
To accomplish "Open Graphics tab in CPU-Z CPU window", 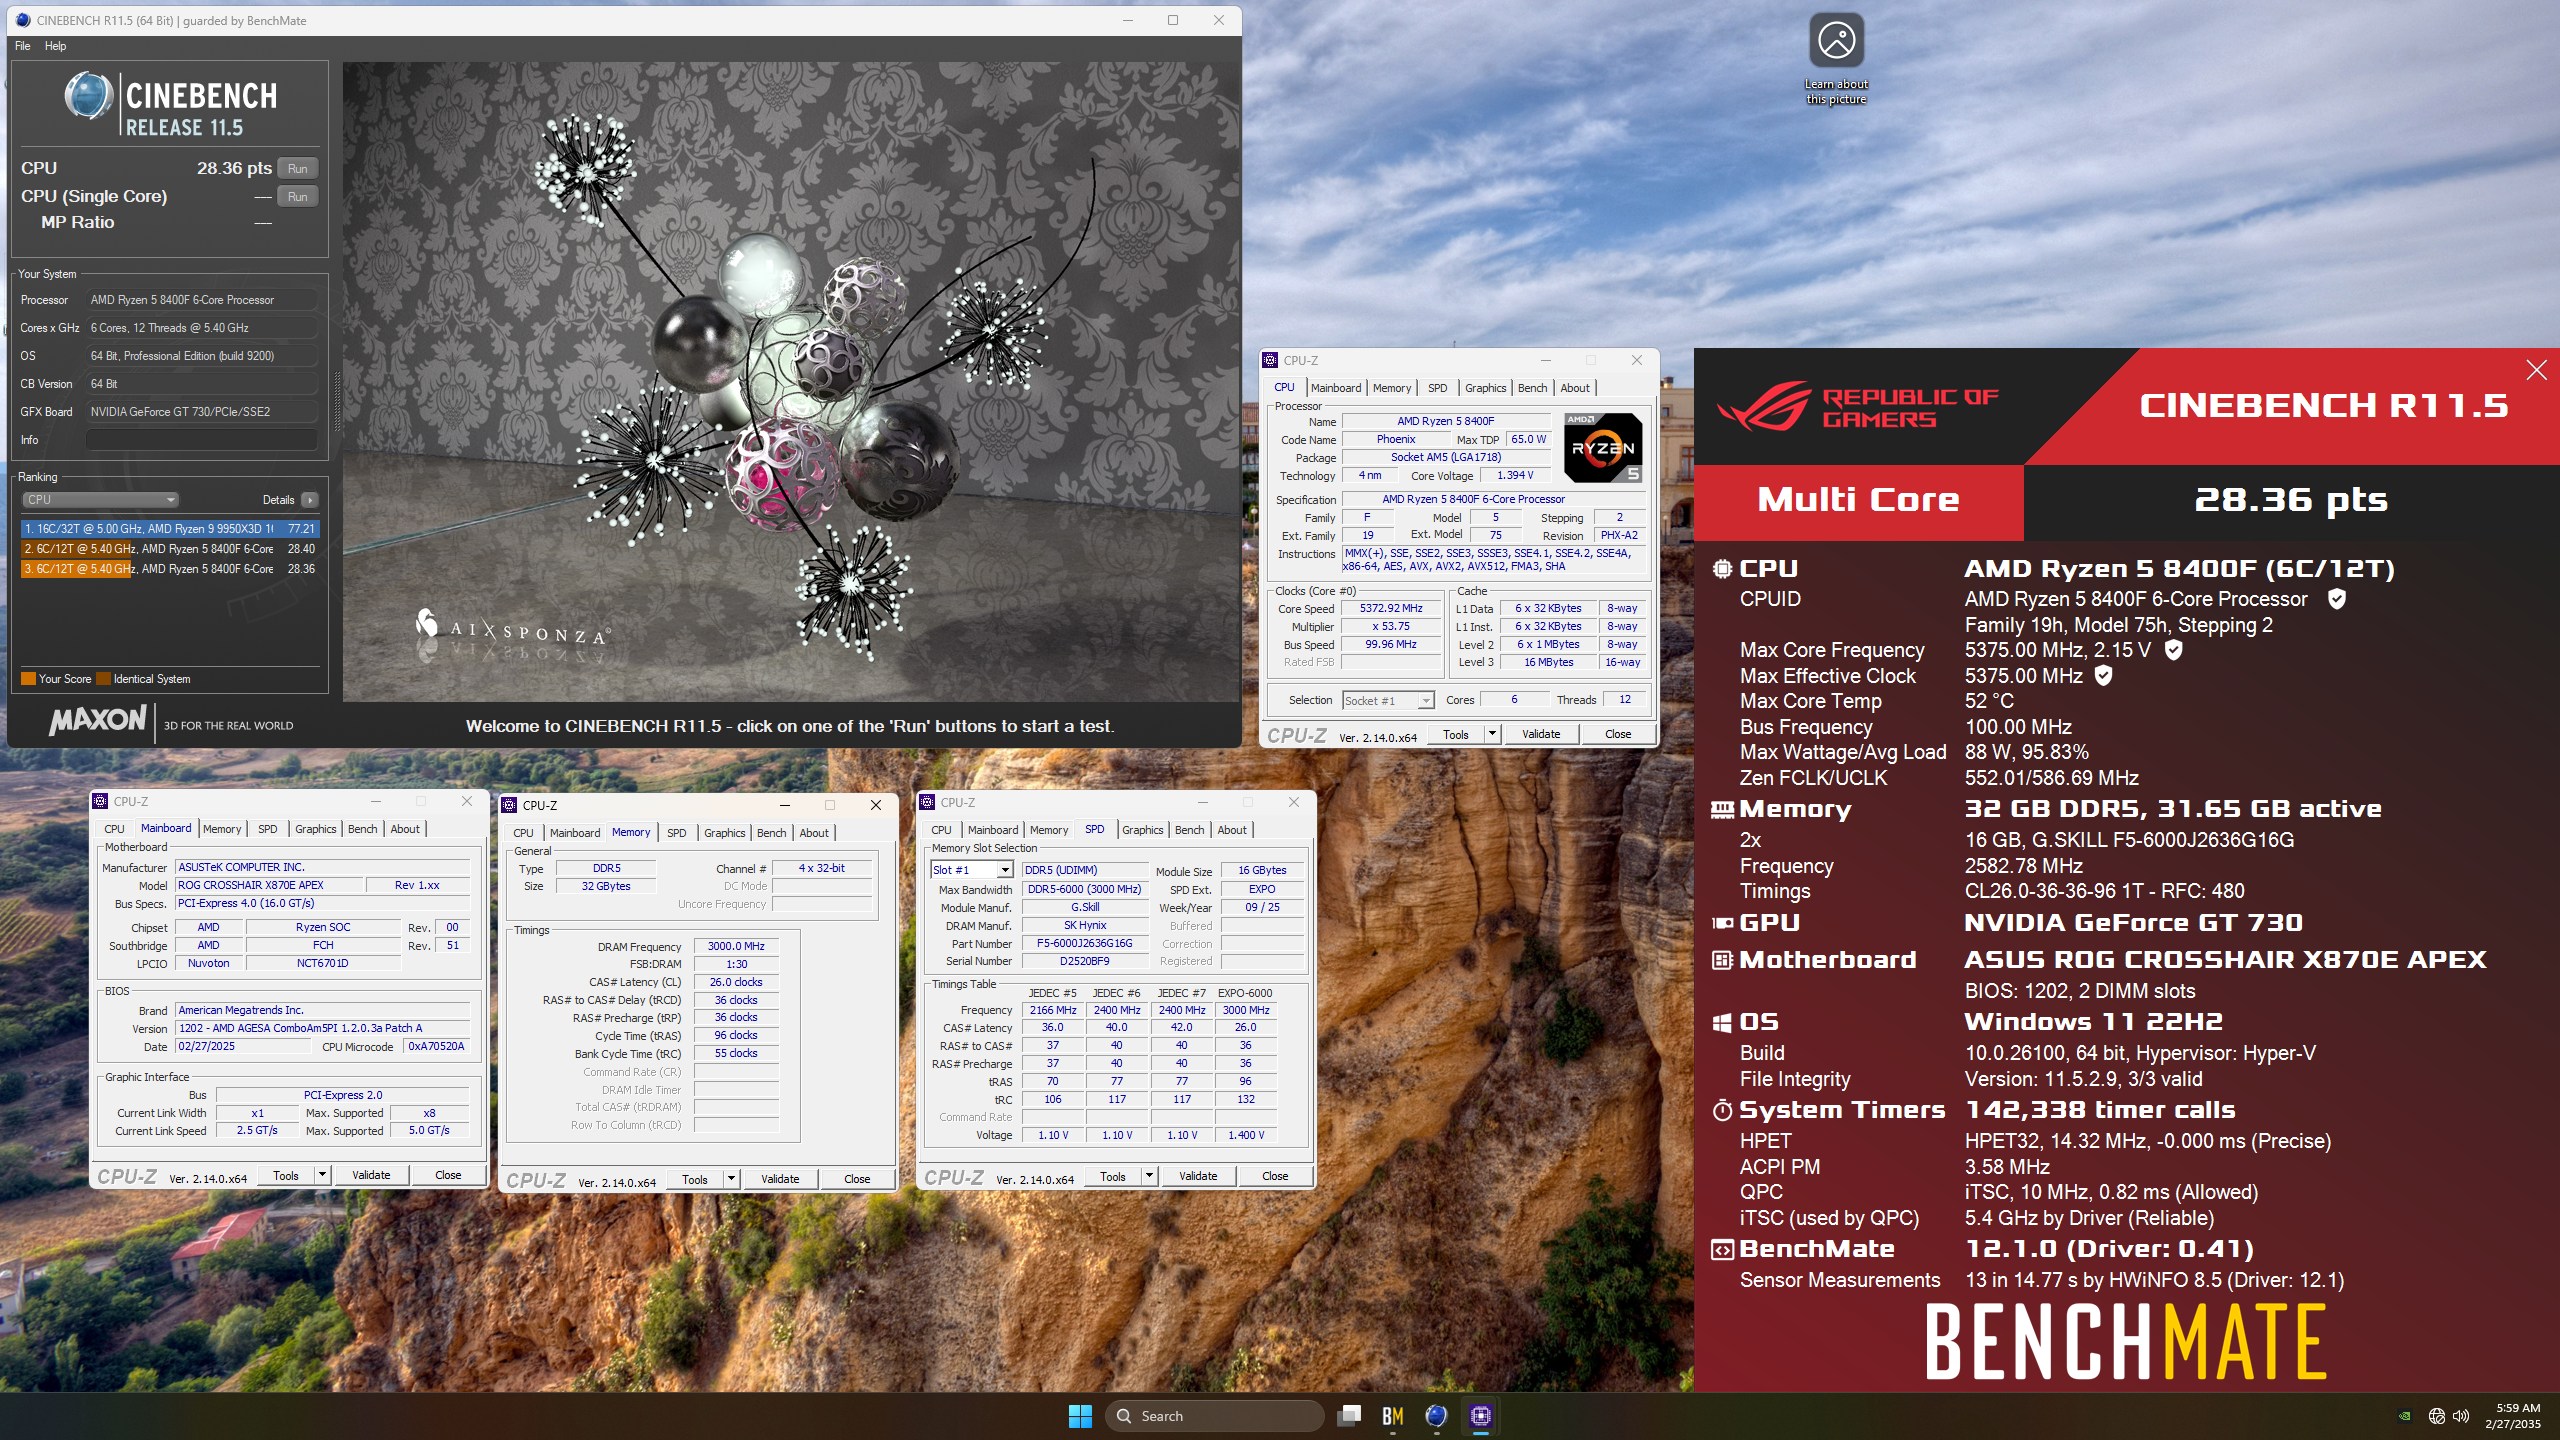I will pyautogui.click(x=1485, y=388).
